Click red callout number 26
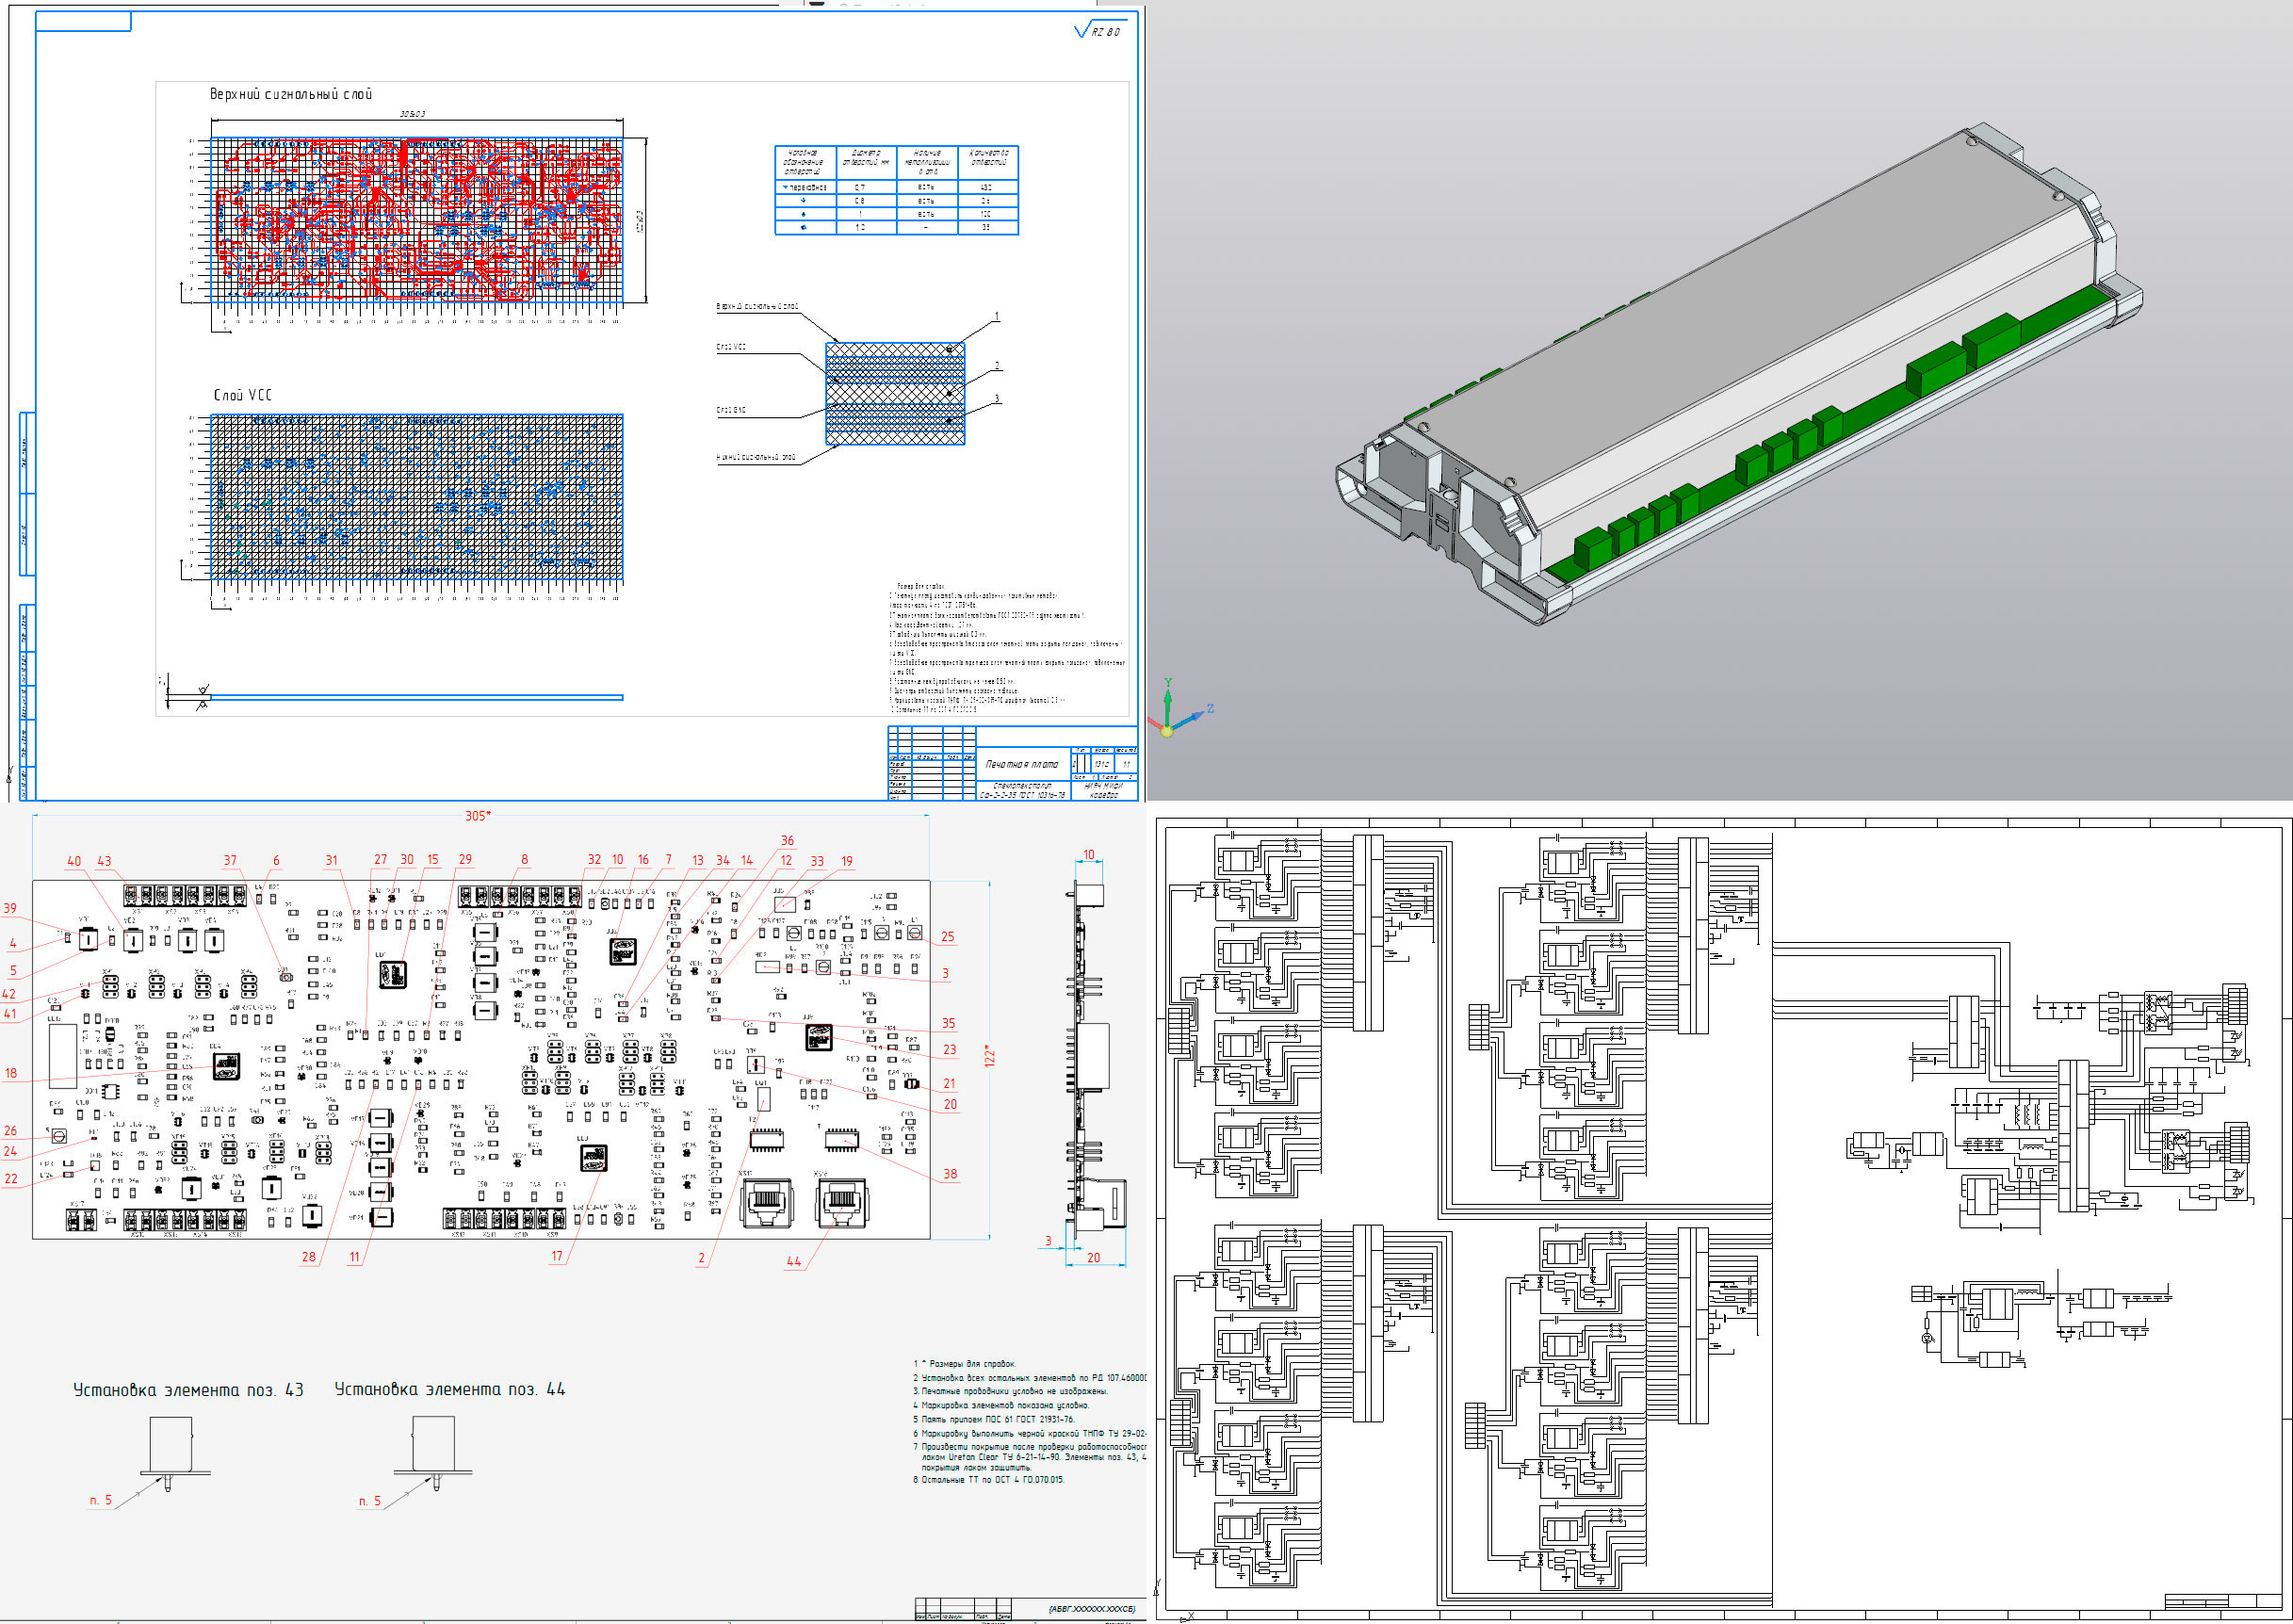The width and height of the screenshot is (2293, 1624). coord(10,1131)
